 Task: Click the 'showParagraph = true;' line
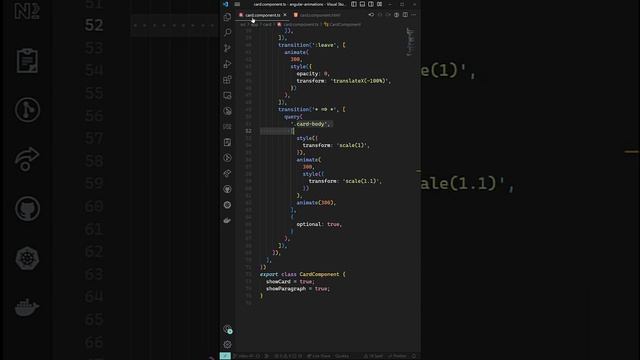(x=298, y=289)
